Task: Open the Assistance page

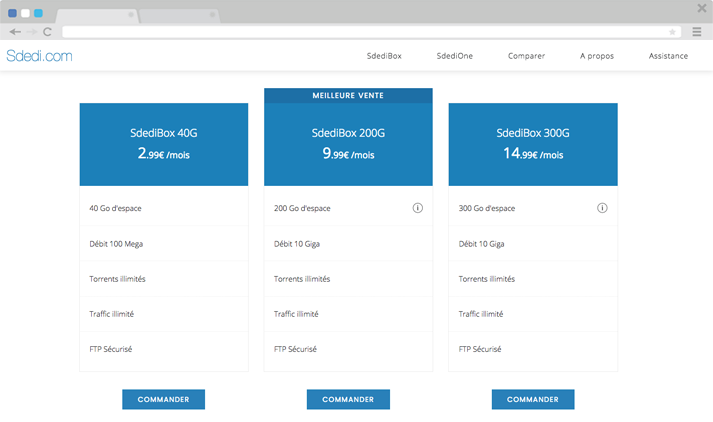Action: point(668,56)
